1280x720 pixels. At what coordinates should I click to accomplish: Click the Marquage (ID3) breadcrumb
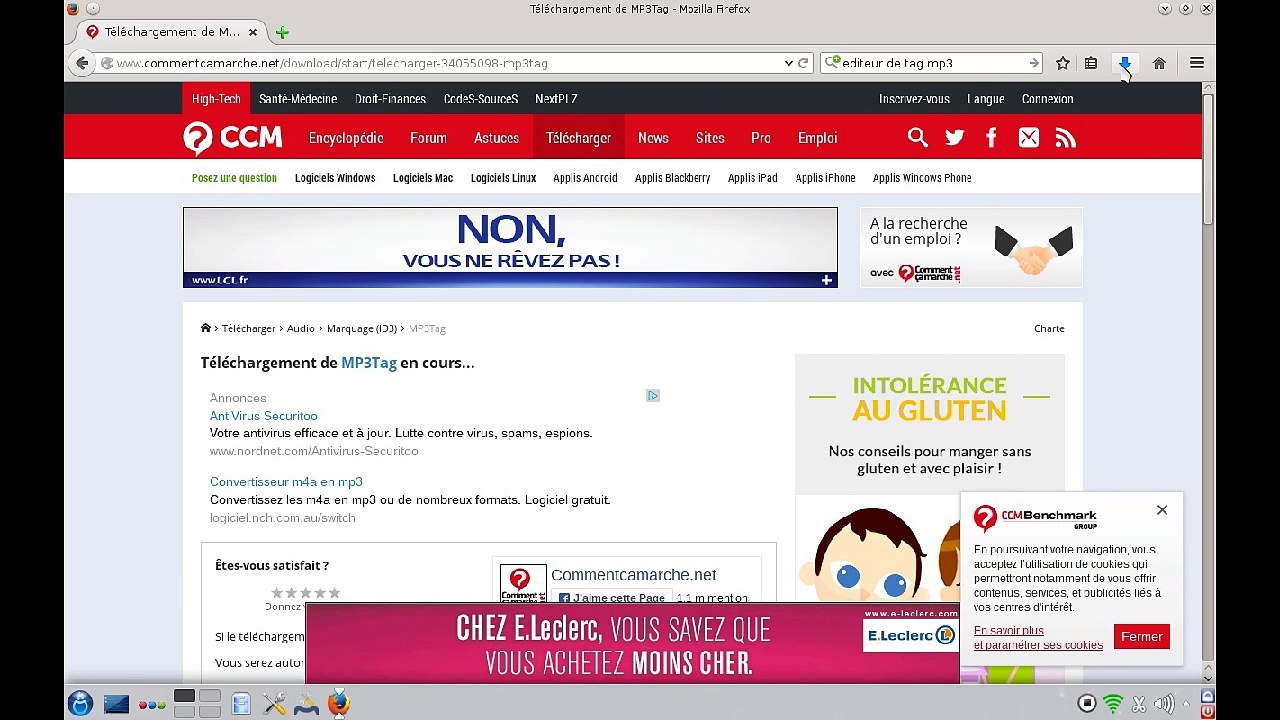[362, 328]
